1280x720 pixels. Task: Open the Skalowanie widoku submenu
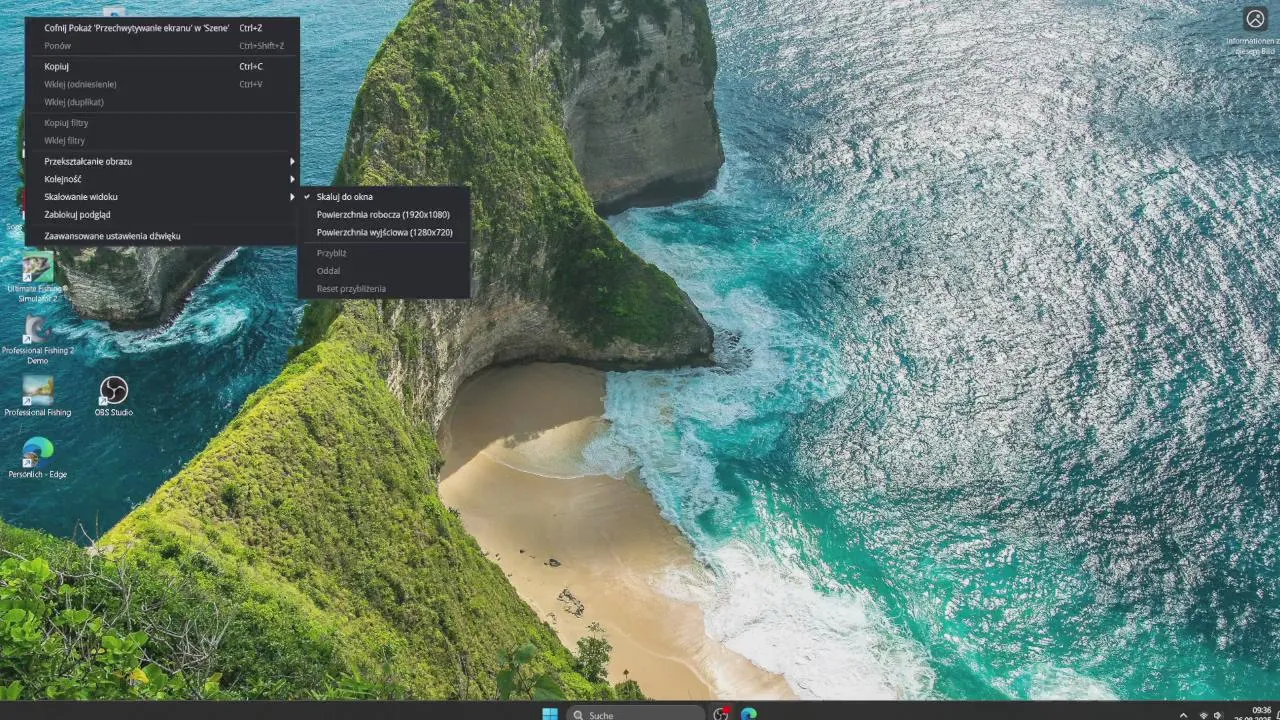(x=162, y=197)
